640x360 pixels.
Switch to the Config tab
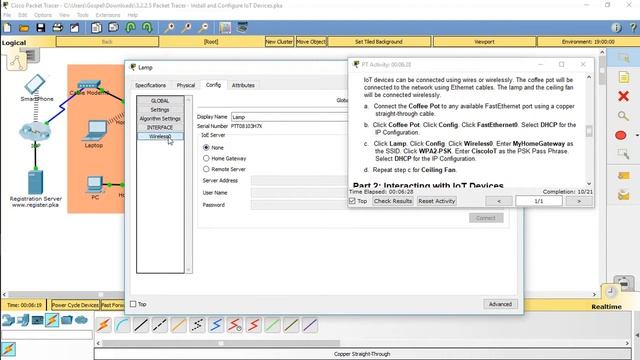tap(213, 85)
